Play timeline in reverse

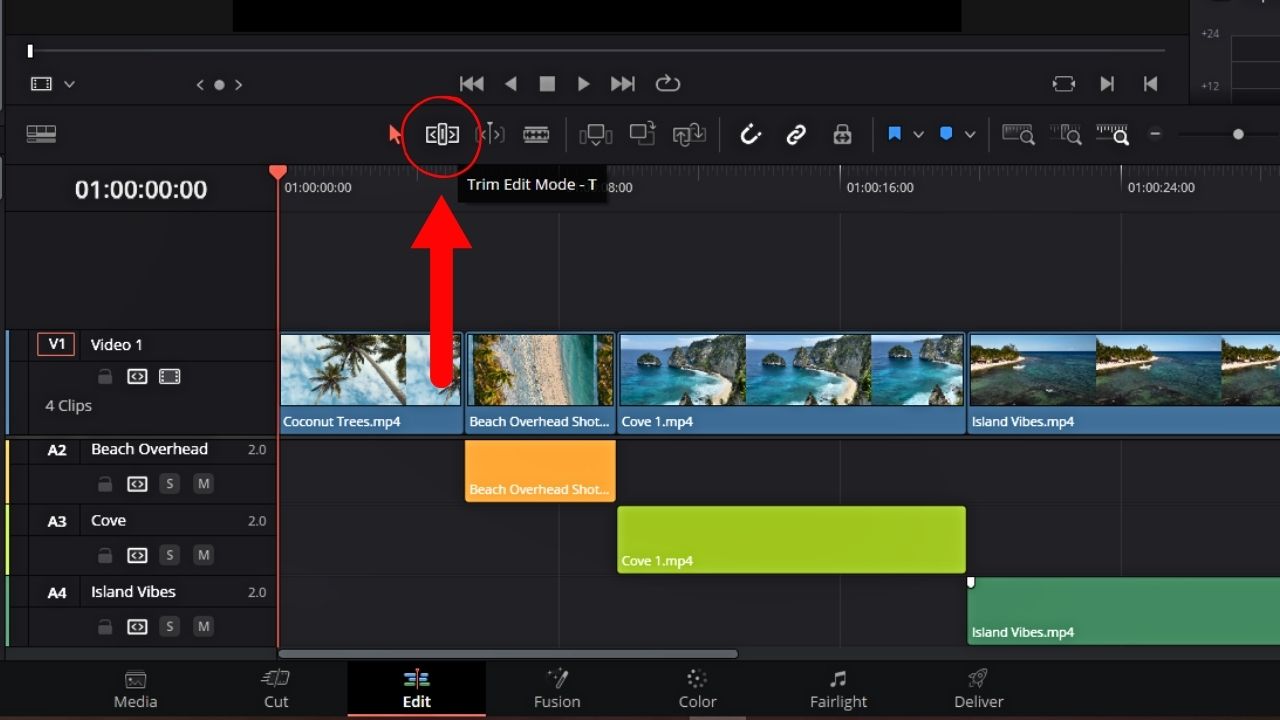click(x=511, y=84)
